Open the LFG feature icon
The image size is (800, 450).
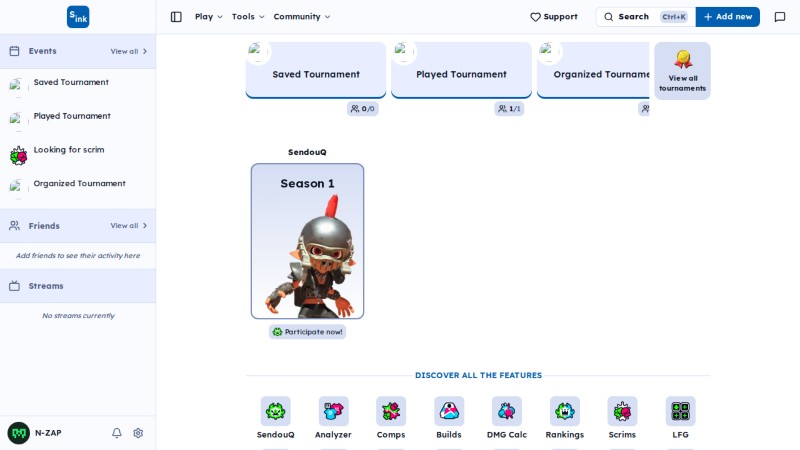[680, 411]
